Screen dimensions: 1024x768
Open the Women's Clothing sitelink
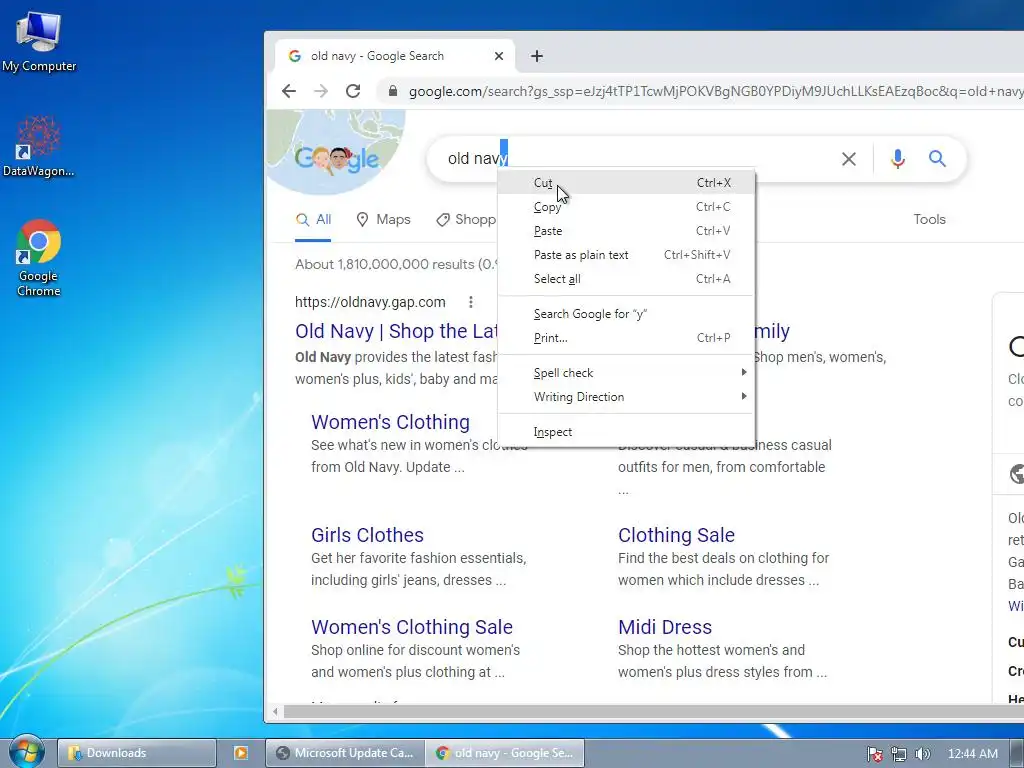pos(391,422)
